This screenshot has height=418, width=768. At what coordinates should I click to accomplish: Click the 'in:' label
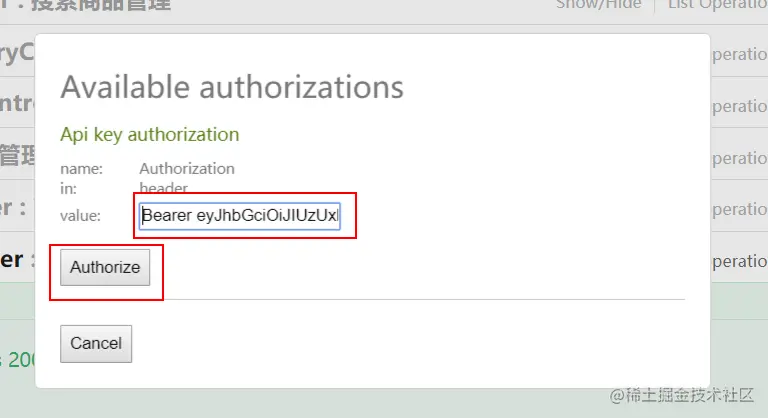[69, 189]
